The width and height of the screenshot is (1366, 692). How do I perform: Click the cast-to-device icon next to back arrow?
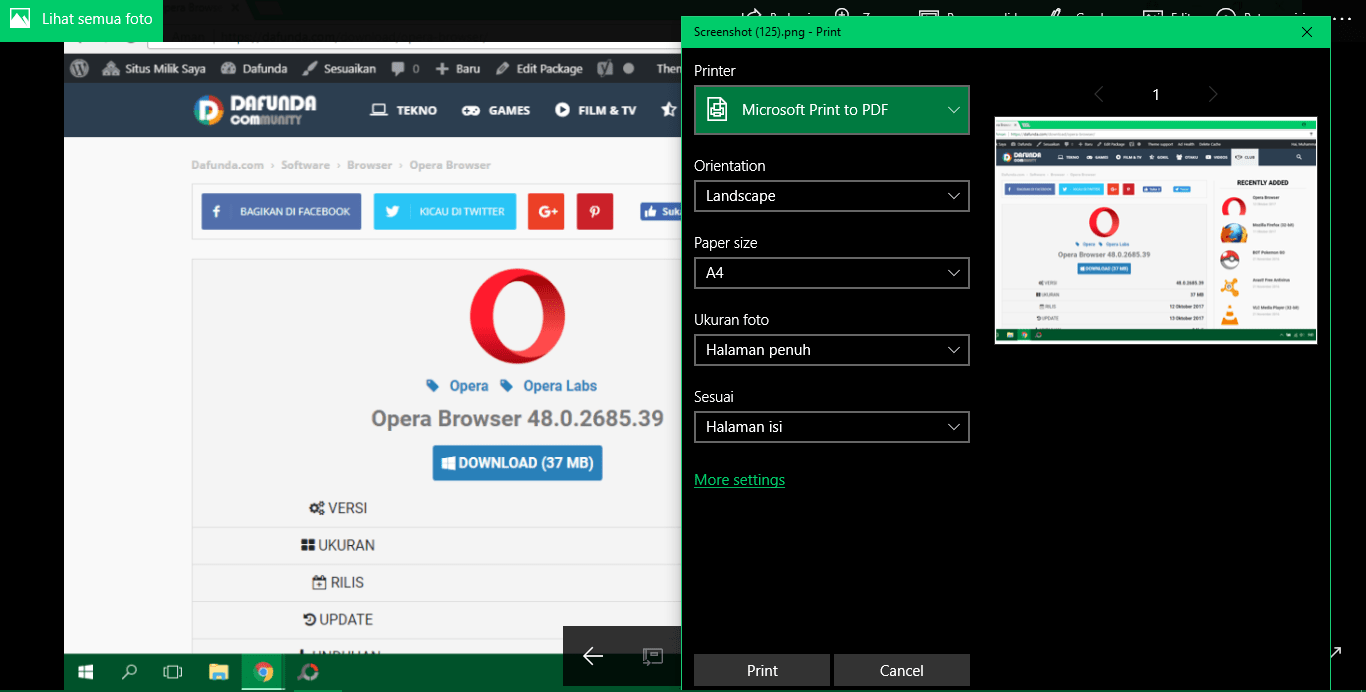click(652, 656)
